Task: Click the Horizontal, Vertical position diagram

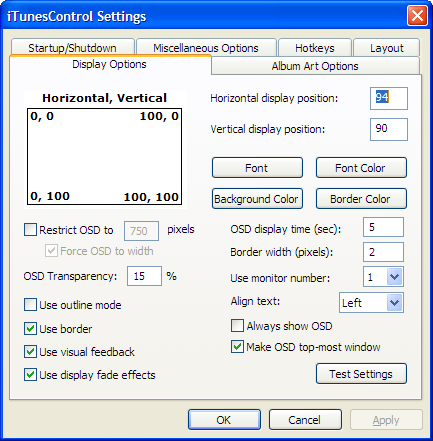Action: click(104, 156)
